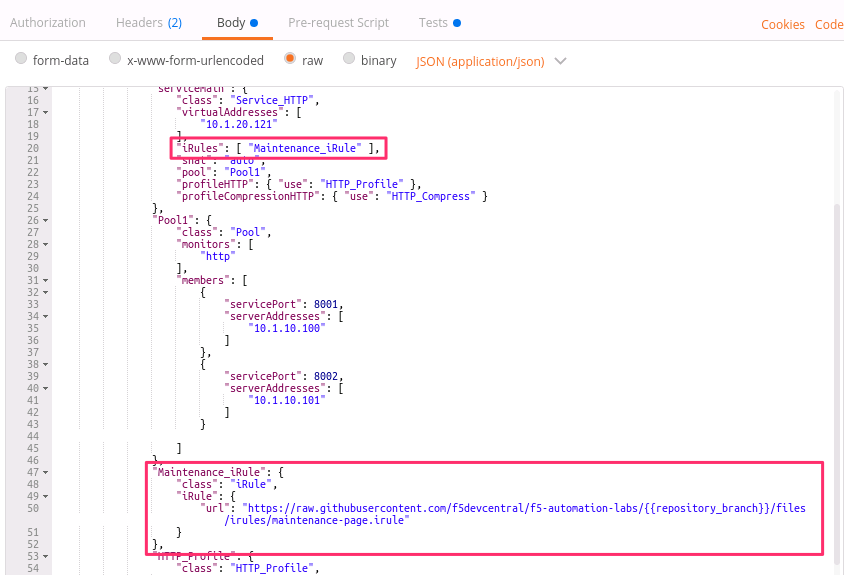Fold the members array at line 31
The width and height of the screenshot is (844, 575).
(x=46, y=281)
